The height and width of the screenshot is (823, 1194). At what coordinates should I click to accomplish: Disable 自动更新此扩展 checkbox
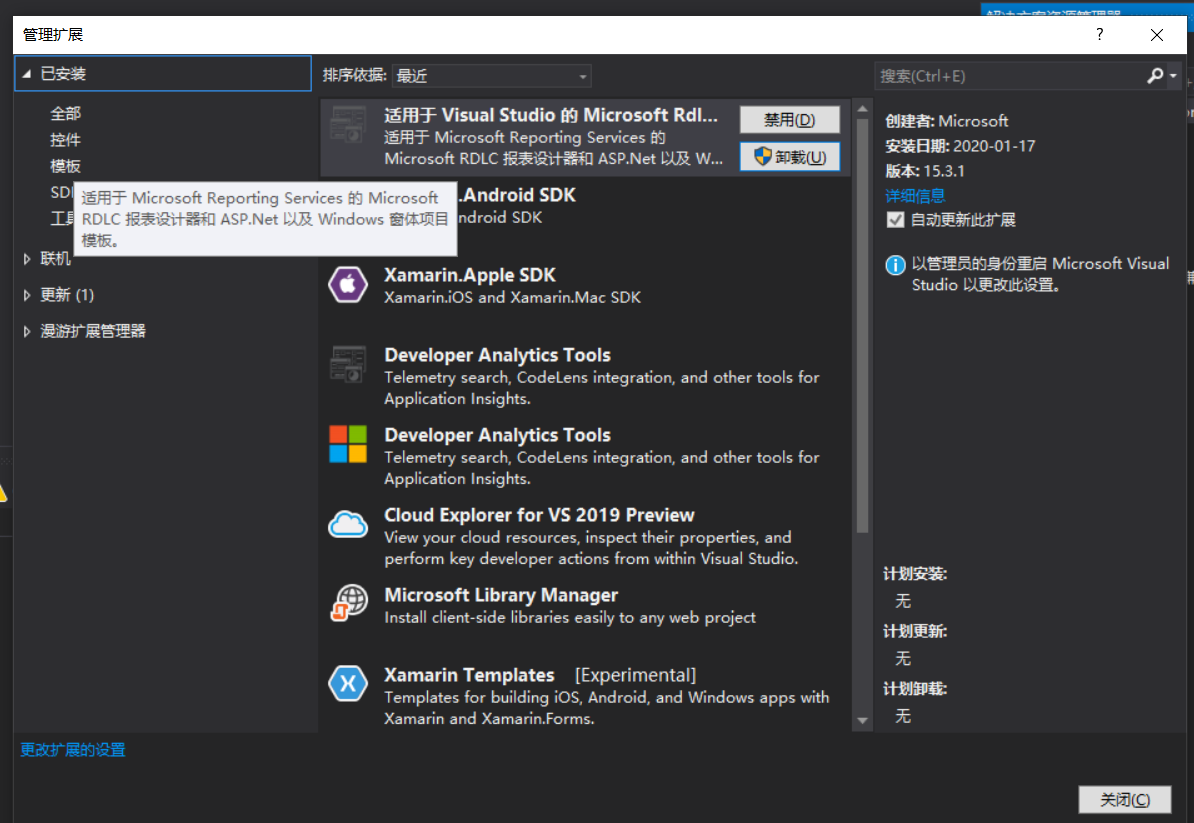[x=895, y=219]
